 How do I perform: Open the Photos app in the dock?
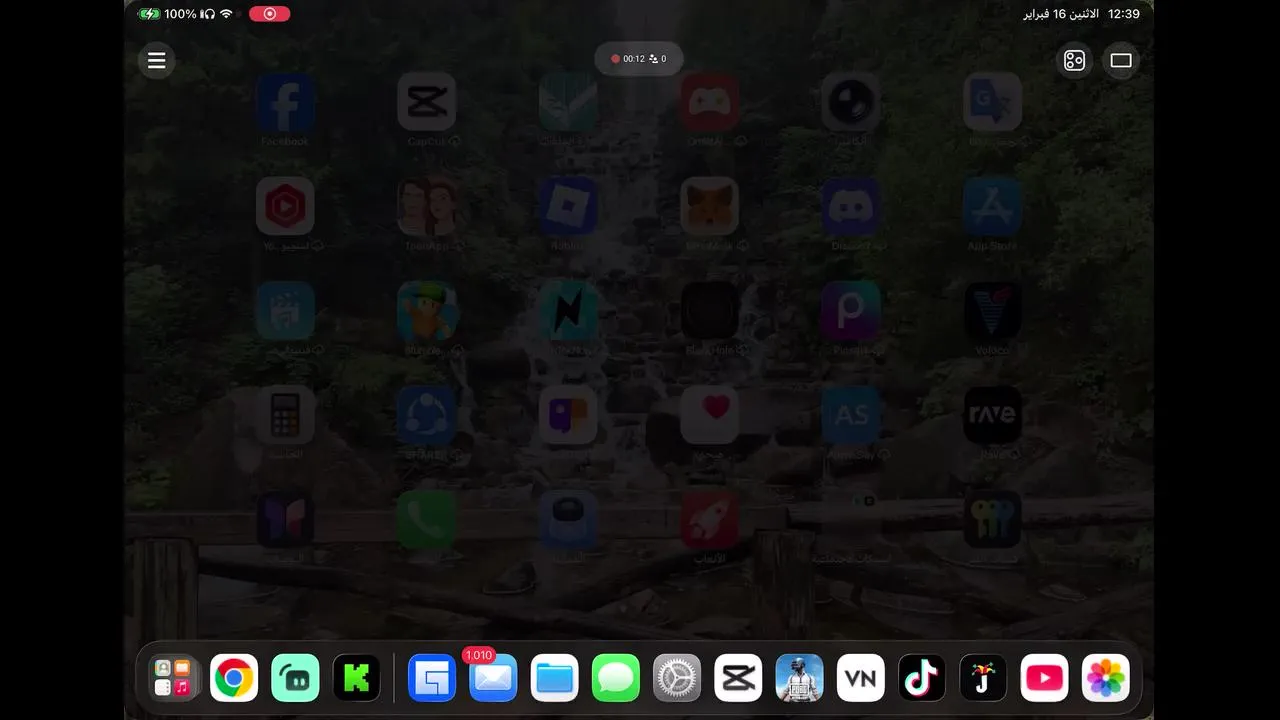pyautogui.click(x=1105, y=679)
